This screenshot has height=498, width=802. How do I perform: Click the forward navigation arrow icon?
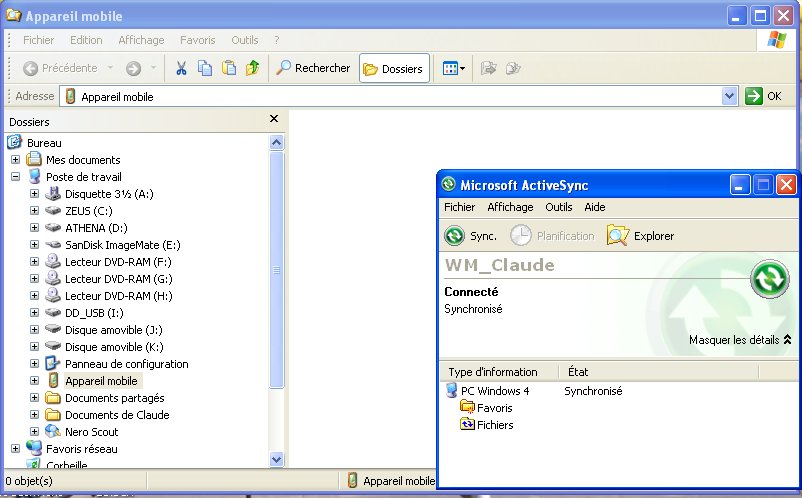pyautogui.click(x=133, y=68)
